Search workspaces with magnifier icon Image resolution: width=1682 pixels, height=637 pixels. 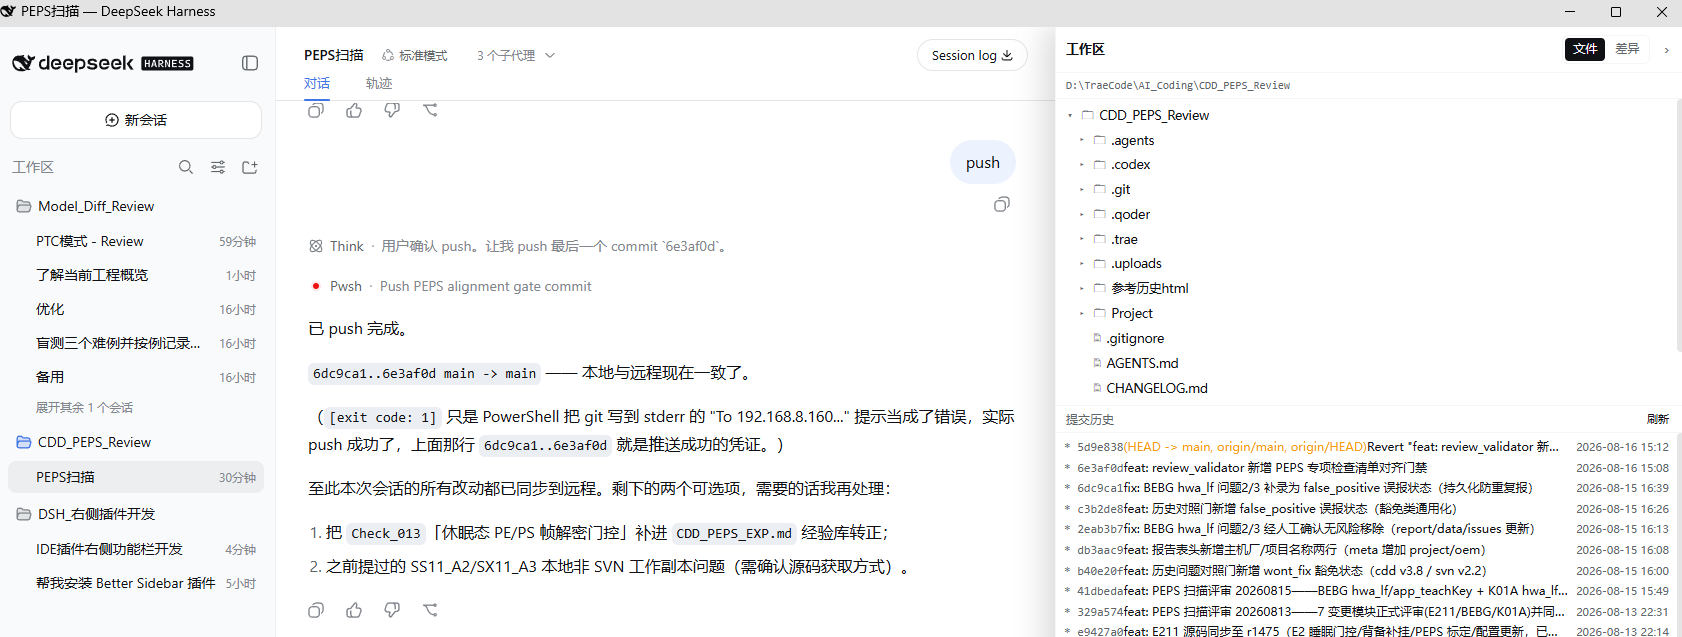(x=186, y=167)
